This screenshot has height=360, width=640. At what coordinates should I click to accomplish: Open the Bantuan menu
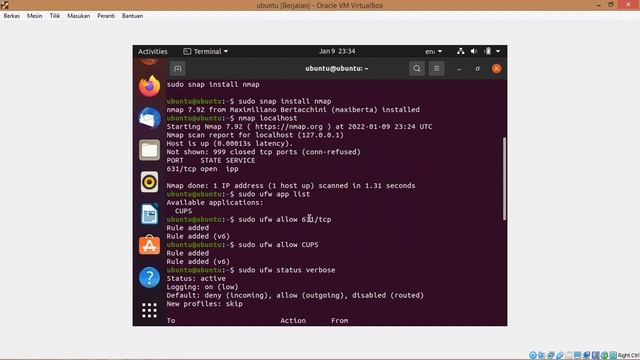click(x=132, y=16)
